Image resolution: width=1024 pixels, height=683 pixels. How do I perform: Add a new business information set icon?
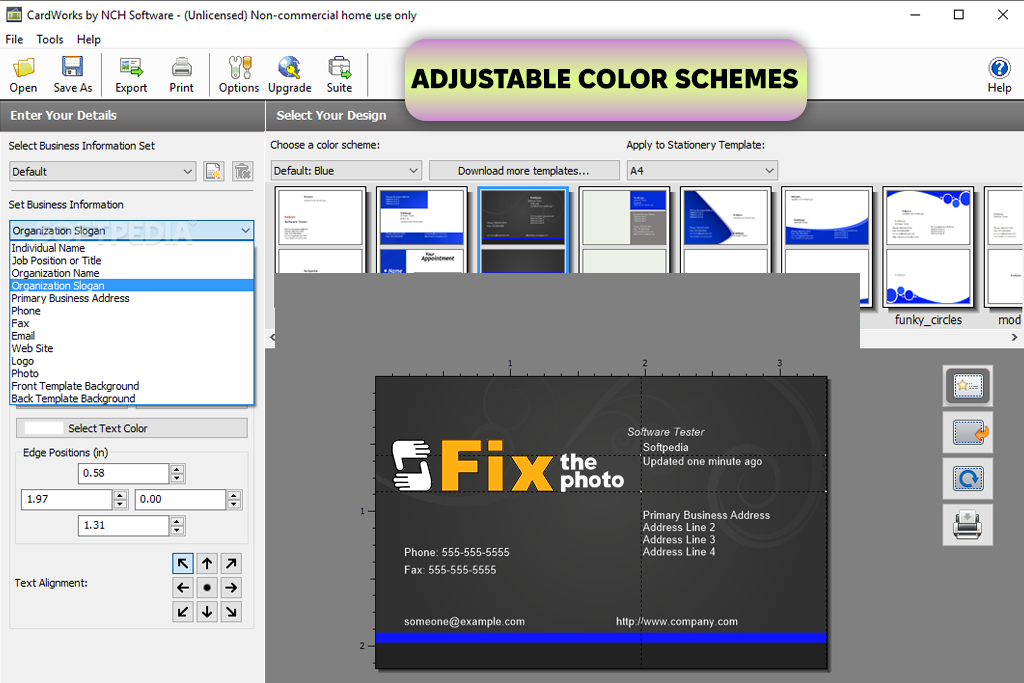214,171
